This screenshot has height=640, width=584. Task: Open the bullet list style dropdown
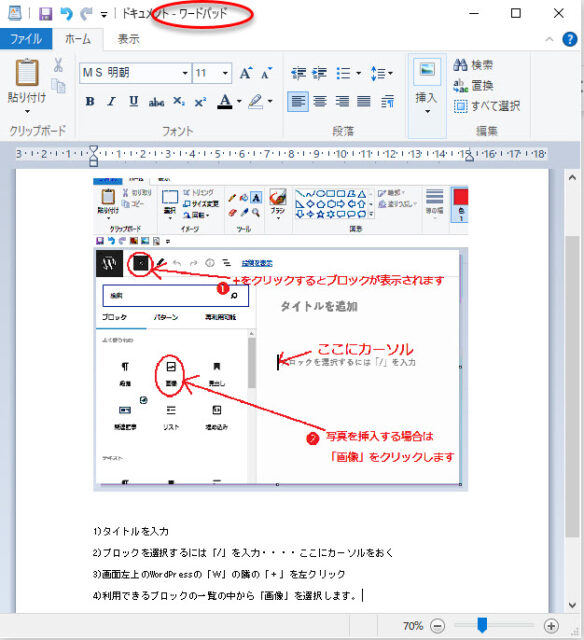tap(359, 73)
